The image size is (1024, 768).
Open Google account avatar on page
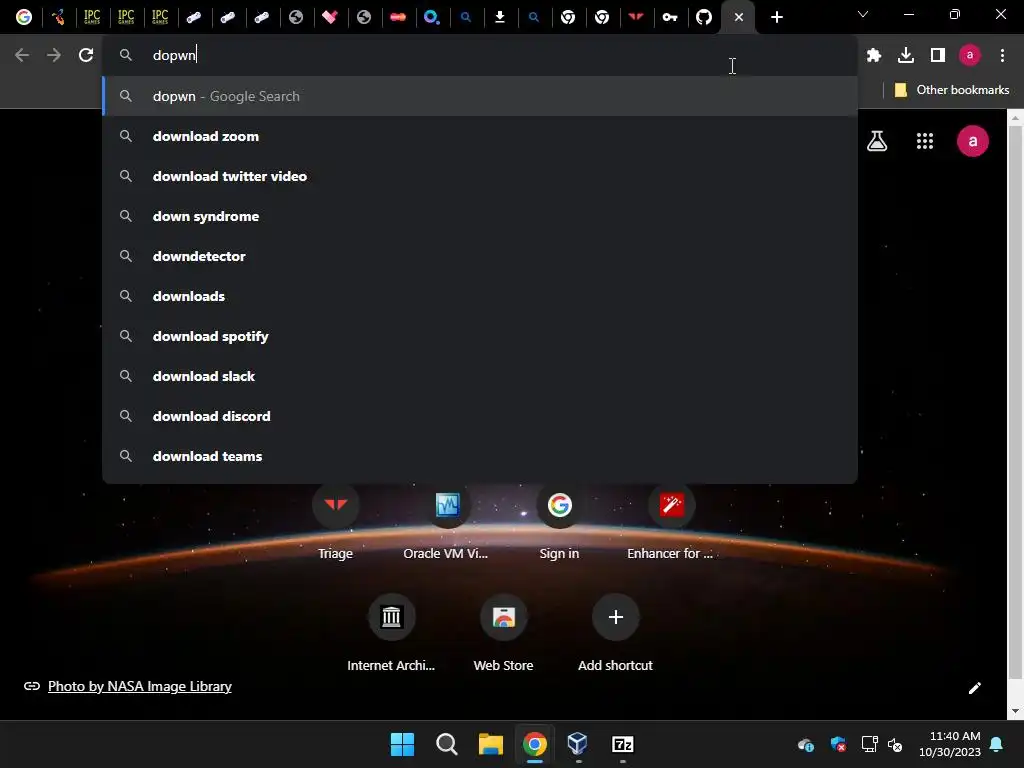[972, 141]
